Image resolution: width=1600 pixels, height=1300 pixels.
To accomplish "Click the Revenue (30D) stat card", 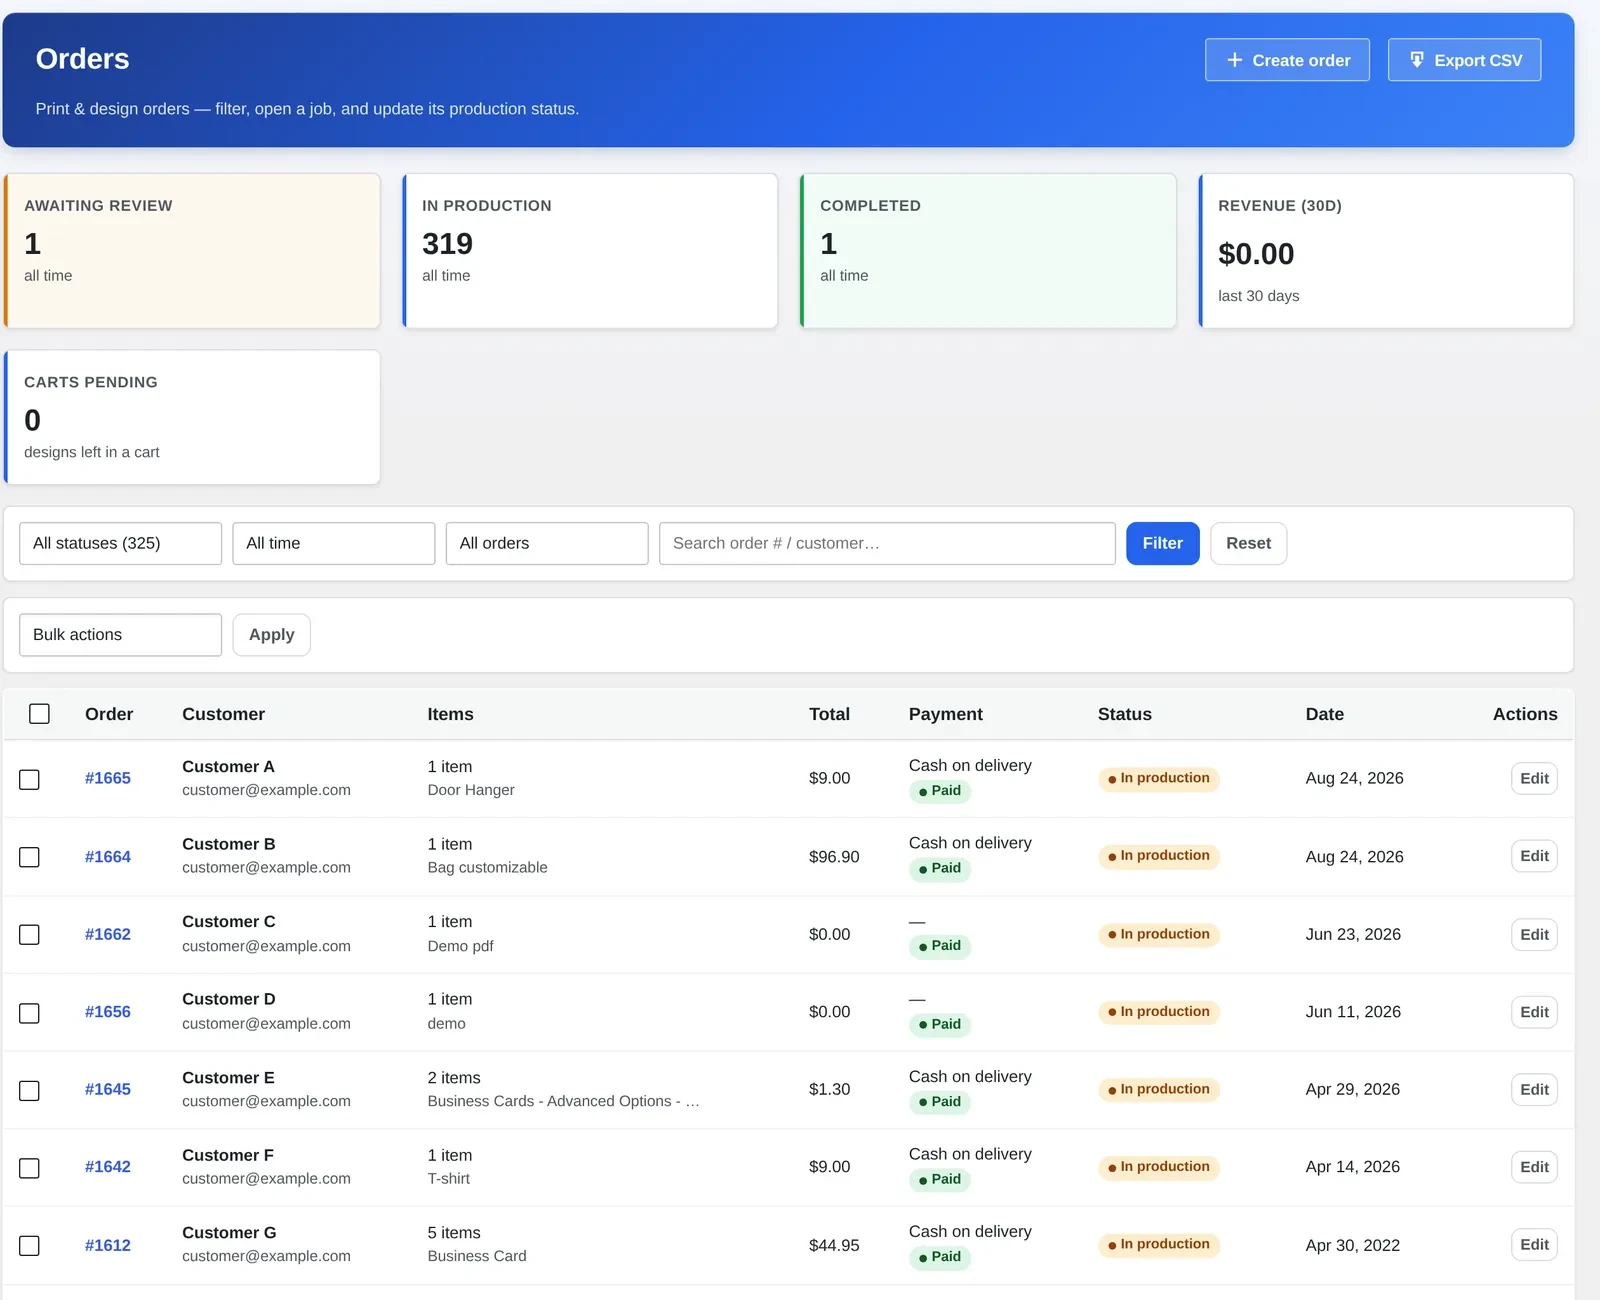I will [x=1386, y=251].
